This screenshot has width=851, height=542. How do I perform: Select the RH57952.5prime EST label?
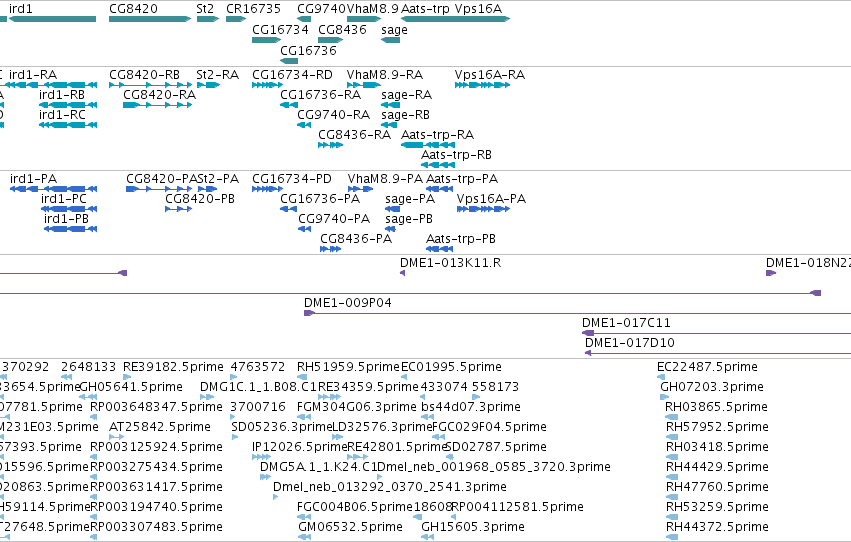(x=717, y=427)
